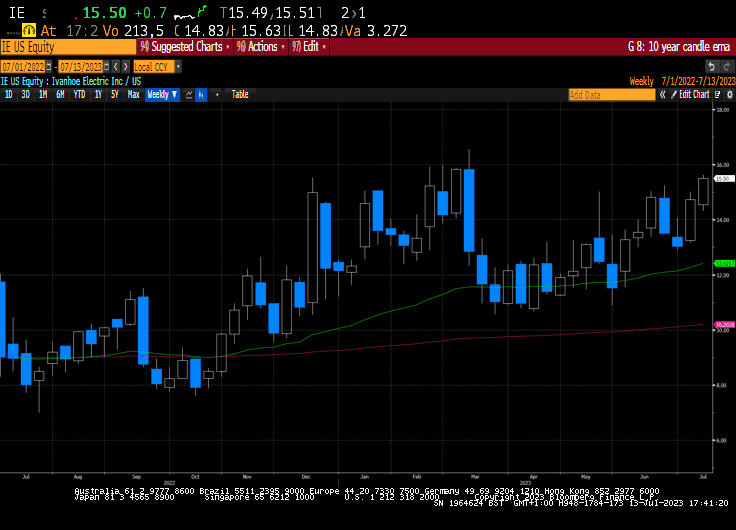Expand the Weekly periodicity dropdown
Viewport: 736px width, 530px height.
(162, 94)
